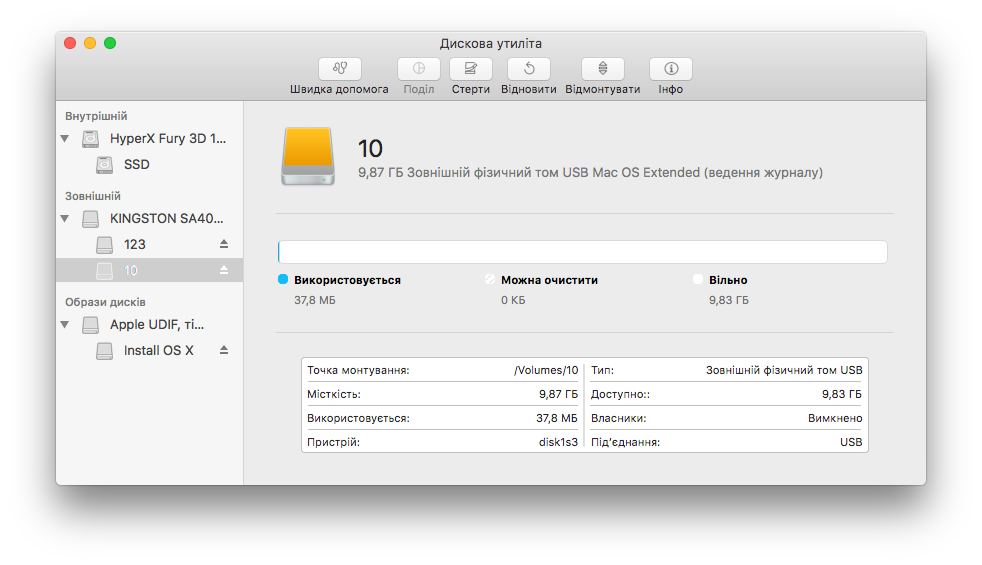Image resolution: width=982 pixels, height=565 pixels.
Task: Click the SSD volume icon in sidebar
Action: pyautogui.click(x=105, y=165)
